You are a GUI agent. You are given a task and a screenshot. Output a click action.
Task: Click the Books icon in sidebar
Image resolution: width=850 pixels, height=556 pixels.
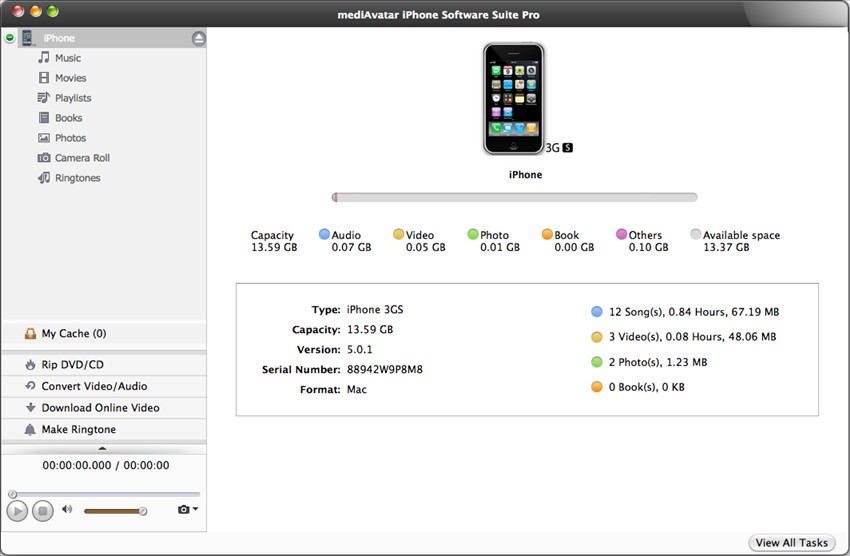pyautogui.click(x=44, y=118)
